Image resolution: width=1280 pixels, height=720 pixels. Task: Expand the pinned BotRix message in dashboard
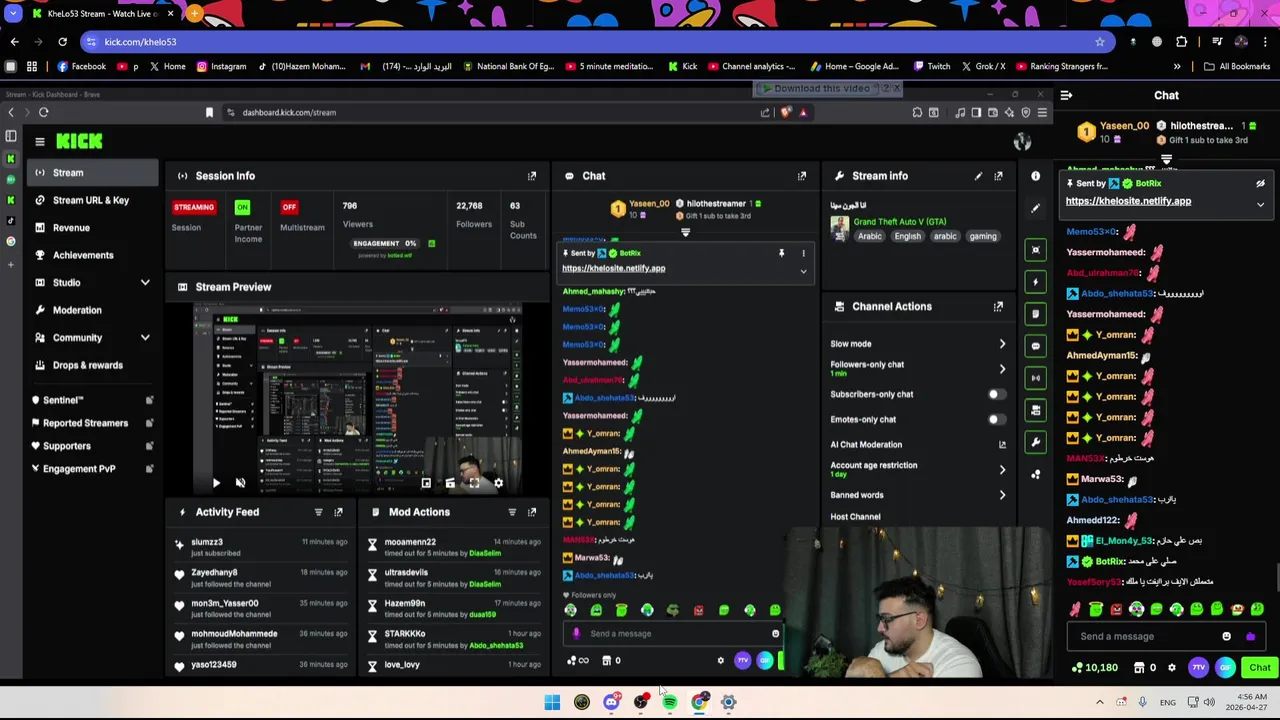click(803, 271)
